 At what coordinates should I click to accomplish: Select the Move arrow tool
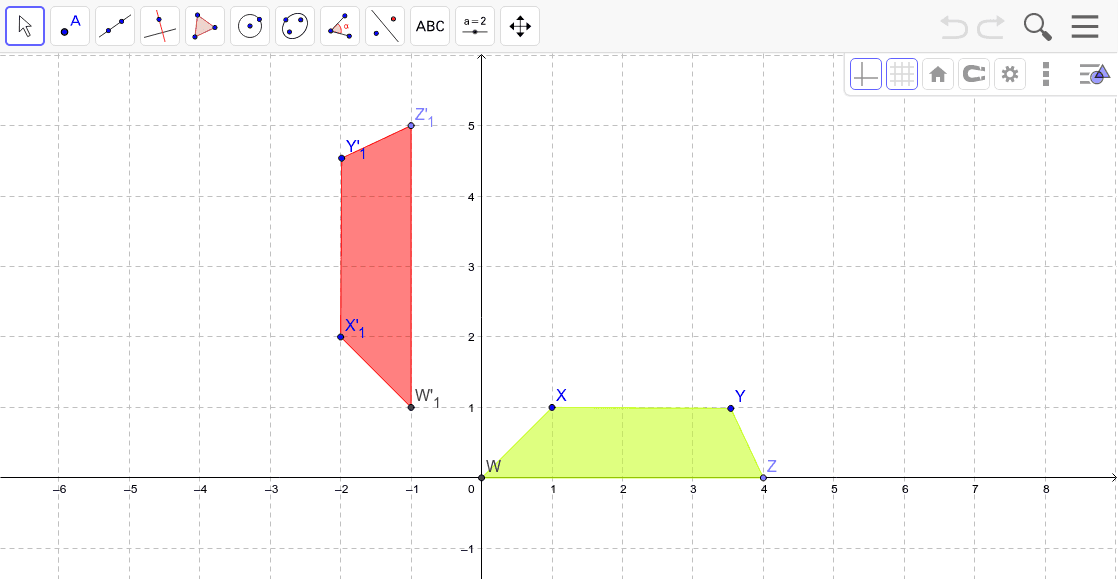point(24,25)
